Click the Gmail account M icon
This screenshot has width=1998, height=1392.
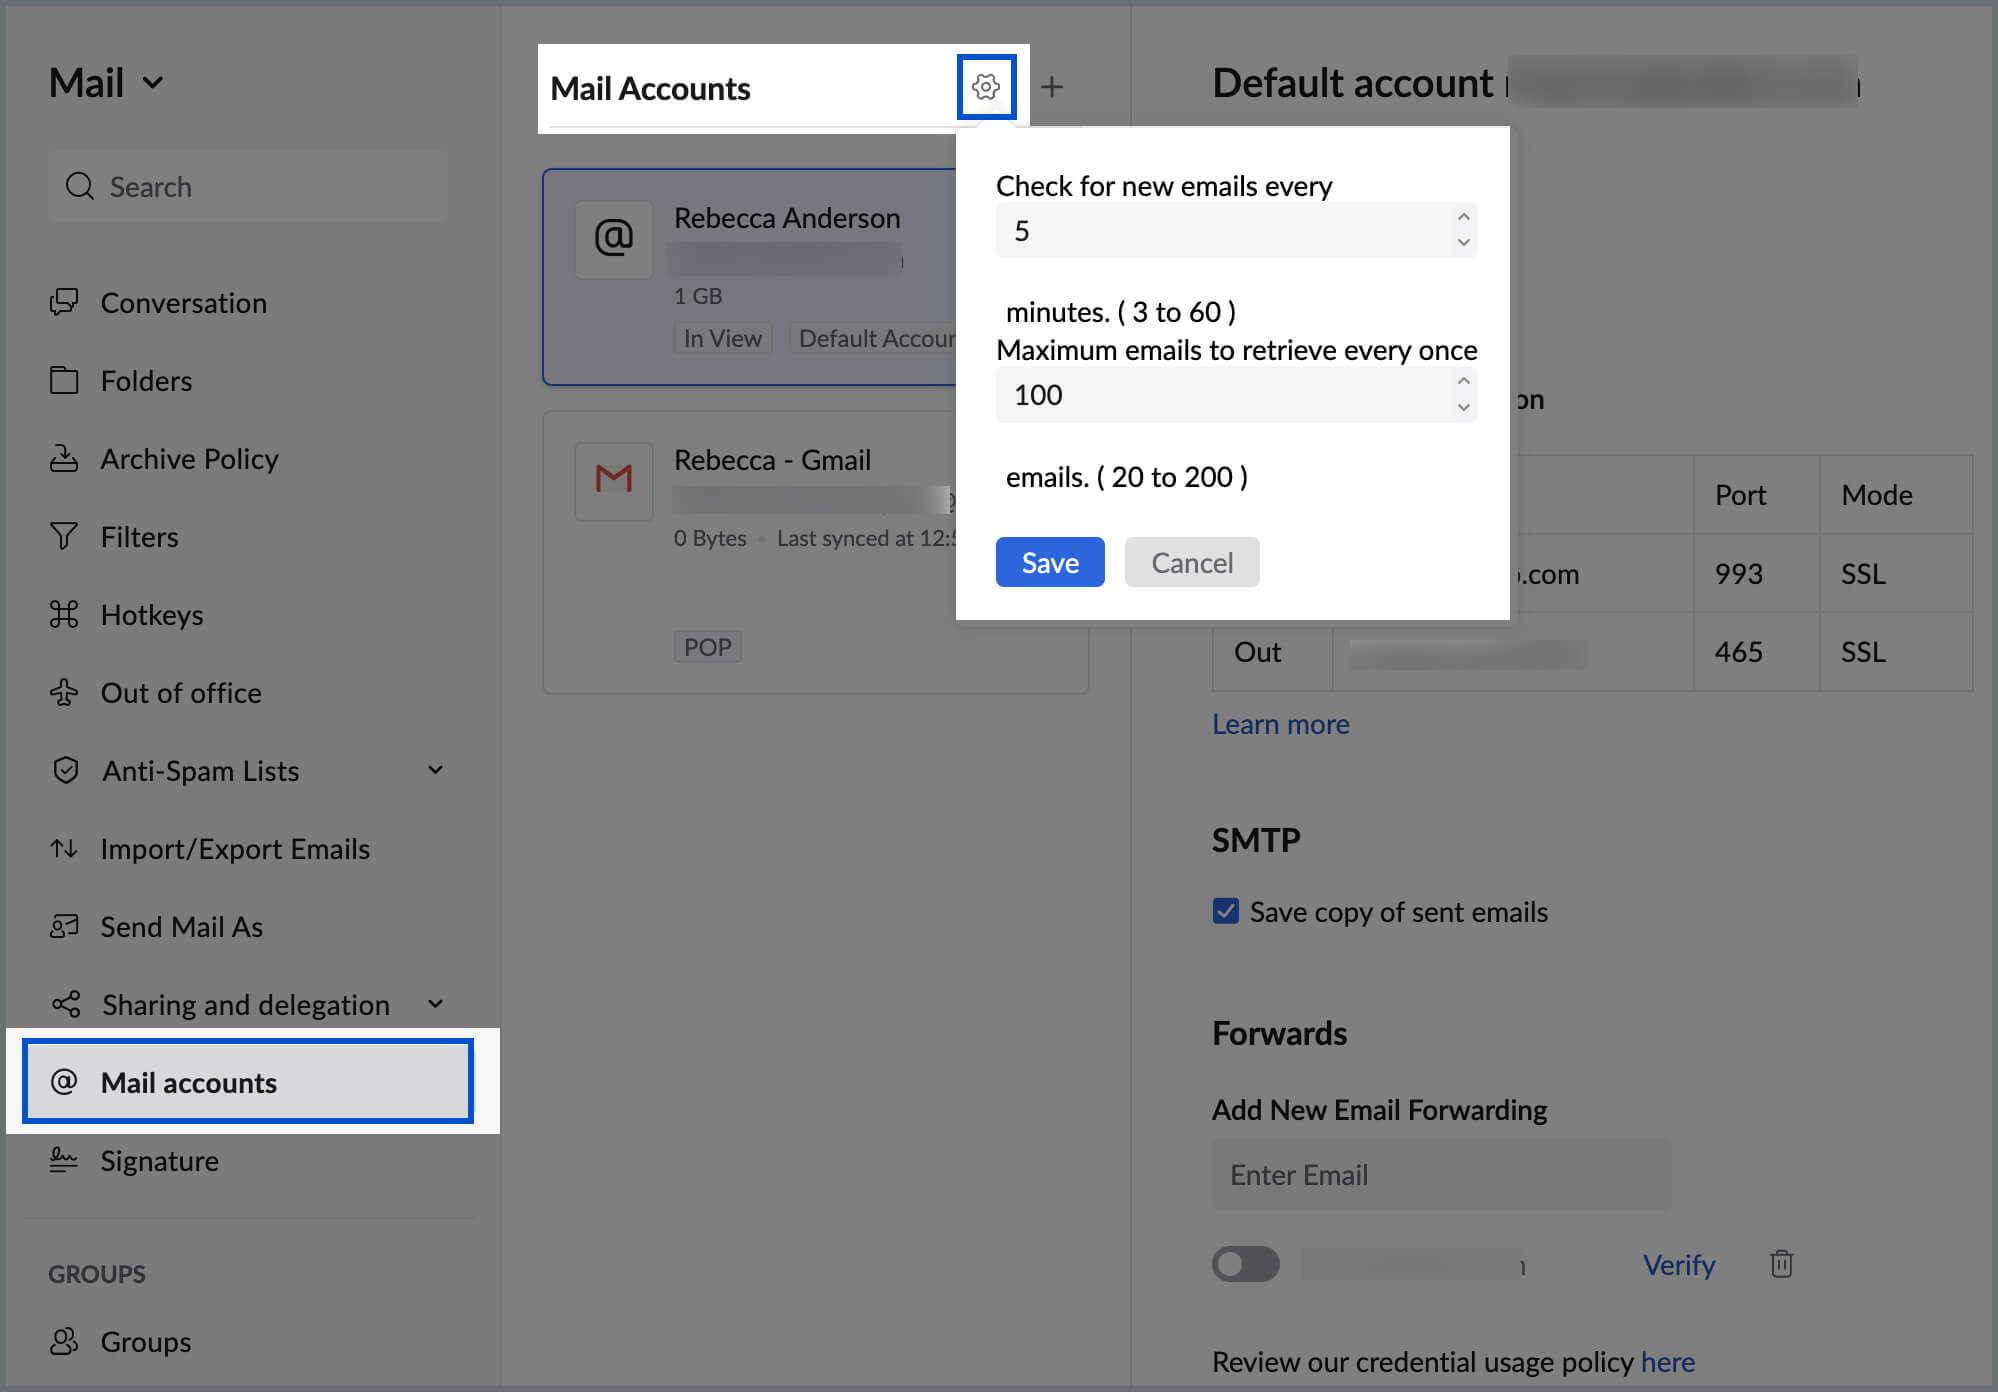coord(613,480)
